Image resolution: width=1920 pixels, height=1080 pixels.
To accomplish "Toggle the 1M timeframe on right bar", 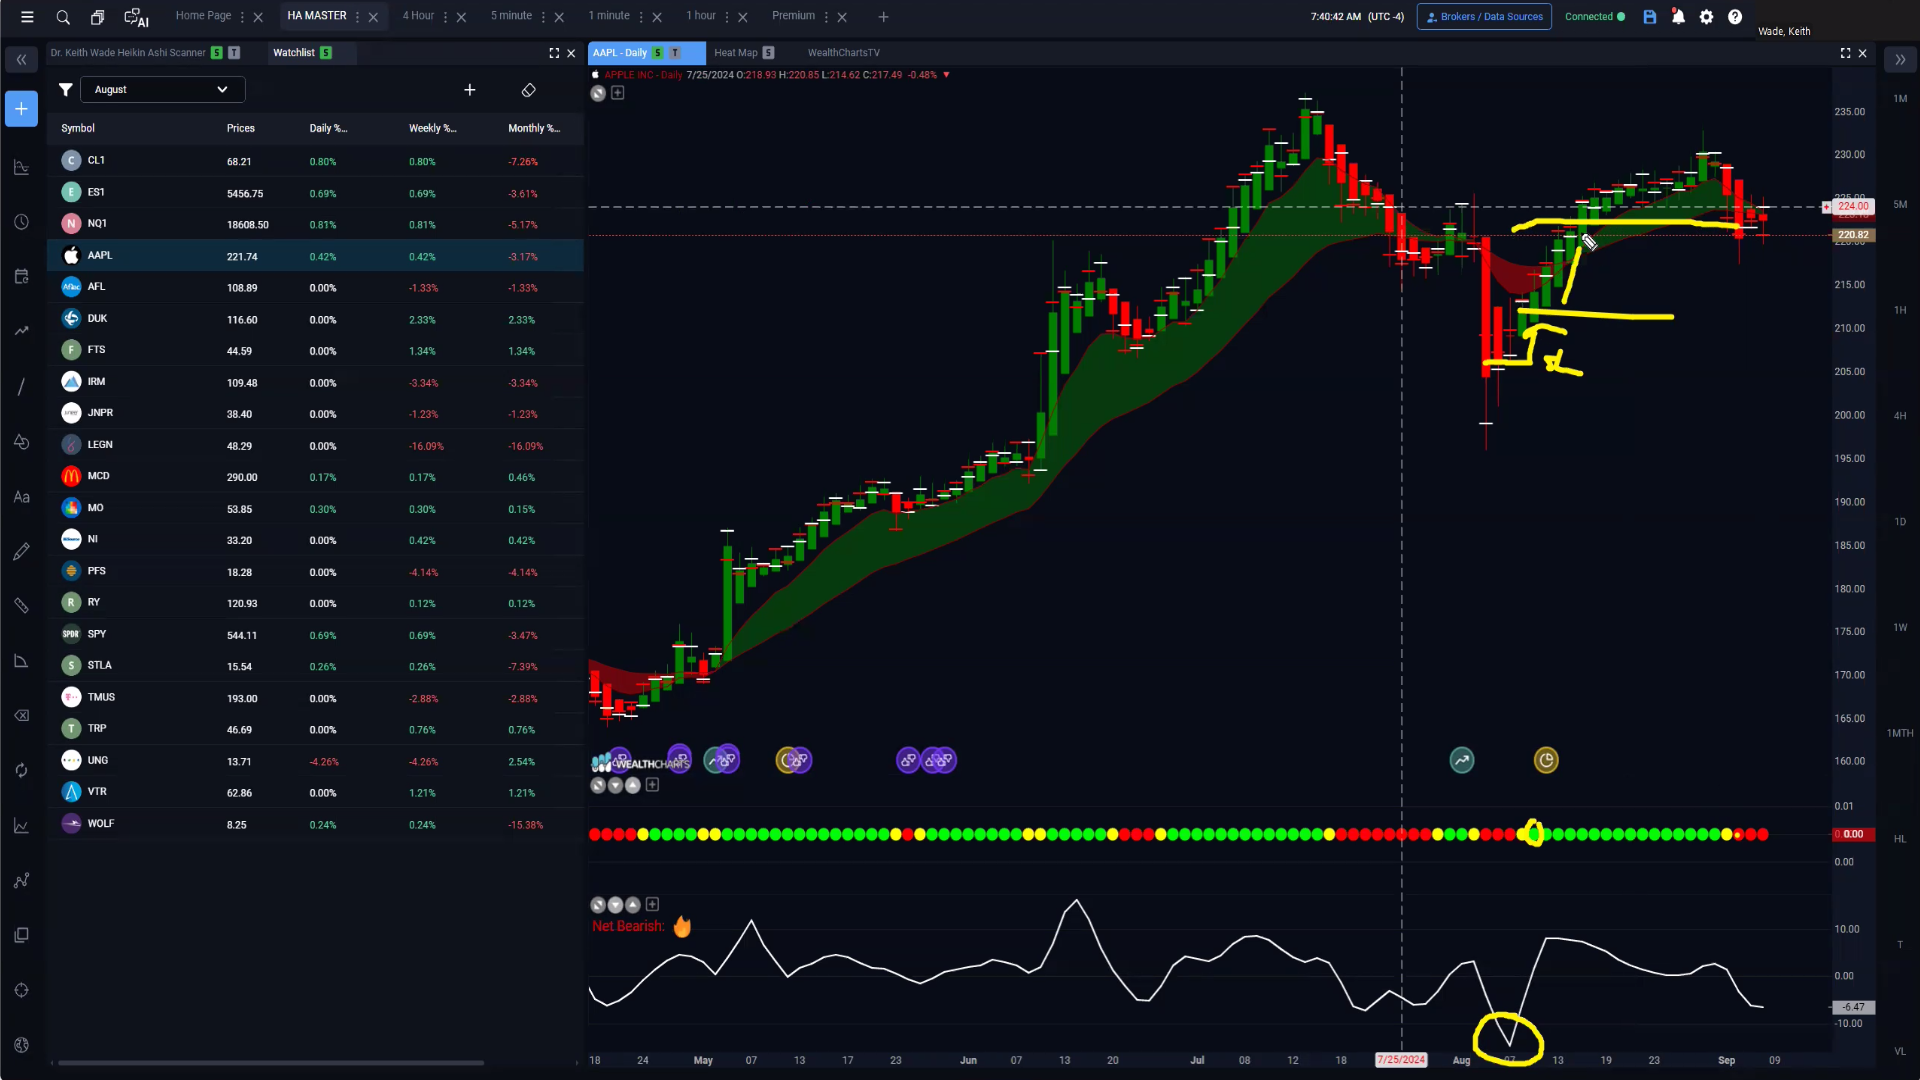I will pos(1900,99).
